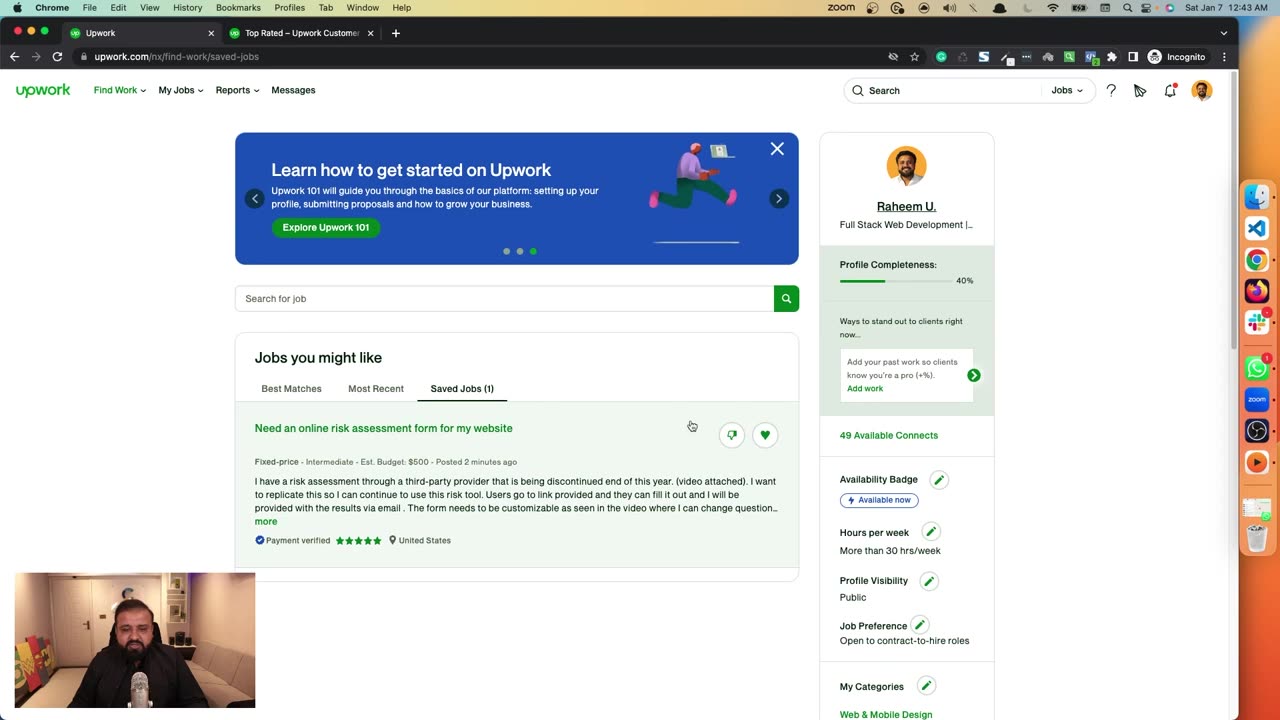Expand job description with more link
Image resolution: width=1280 pixels, height=720 pixels.
click(x=266, y=521)
